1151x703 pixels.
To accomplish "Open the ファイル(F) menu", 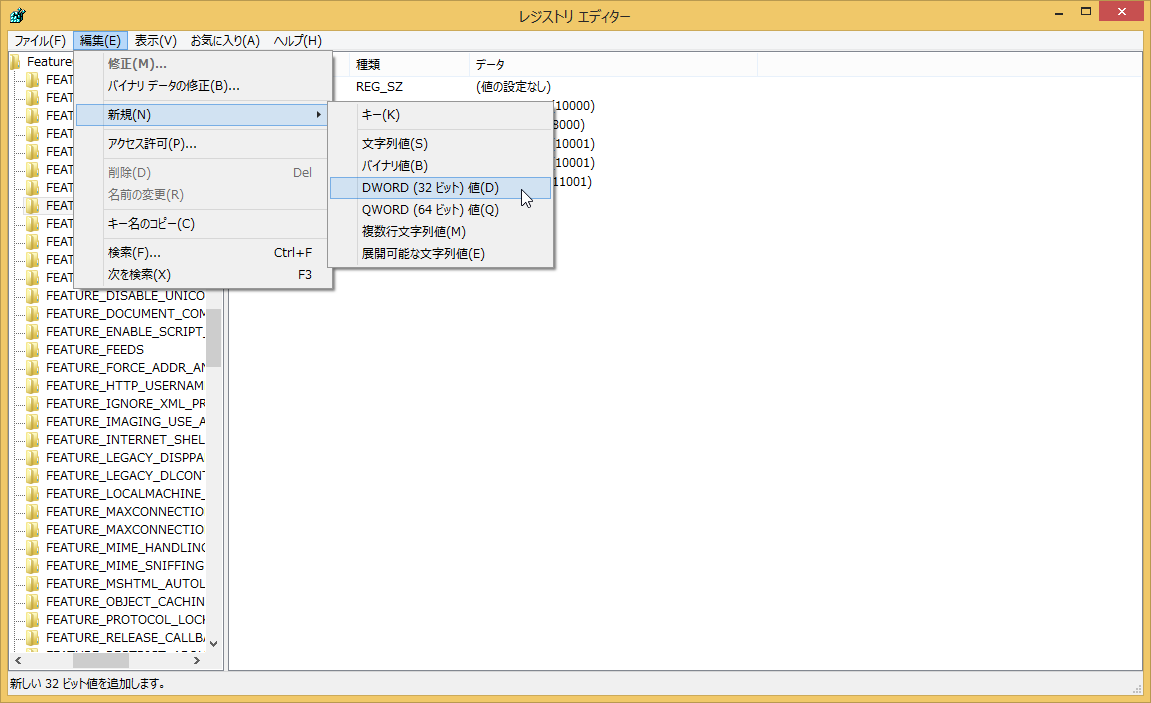I will [x=40, y=41].
